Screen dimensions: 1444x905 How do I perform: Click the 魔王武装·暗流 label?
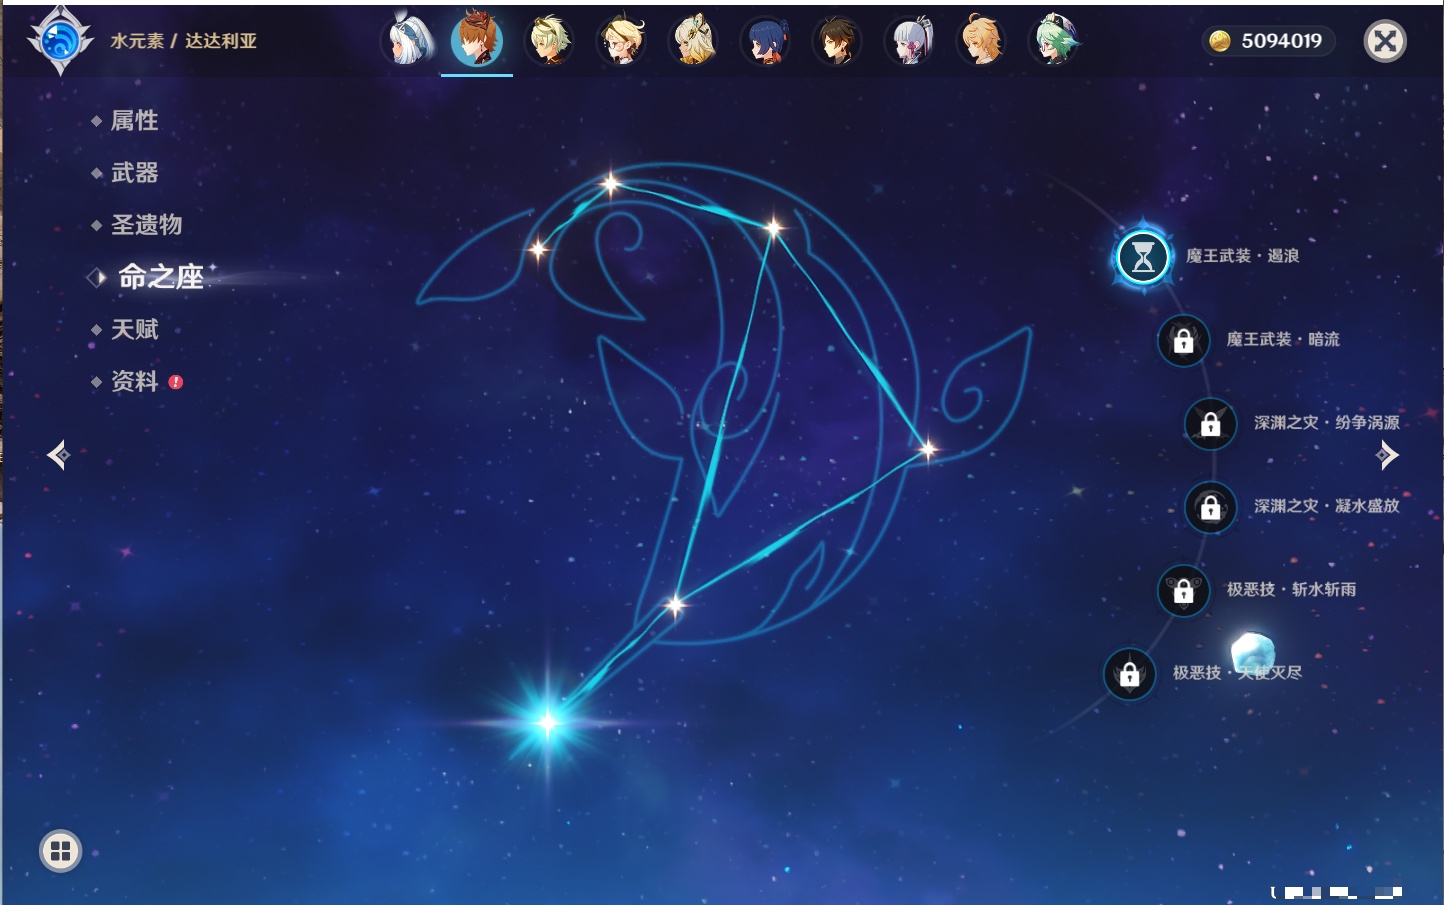(1283, 339)
